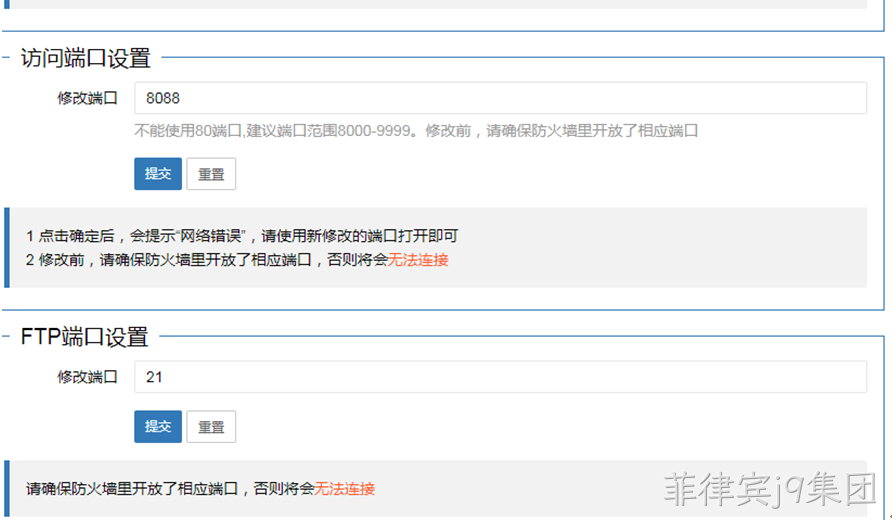
Task: Click the gray panel at the page top
Action: tap(438, 4)
